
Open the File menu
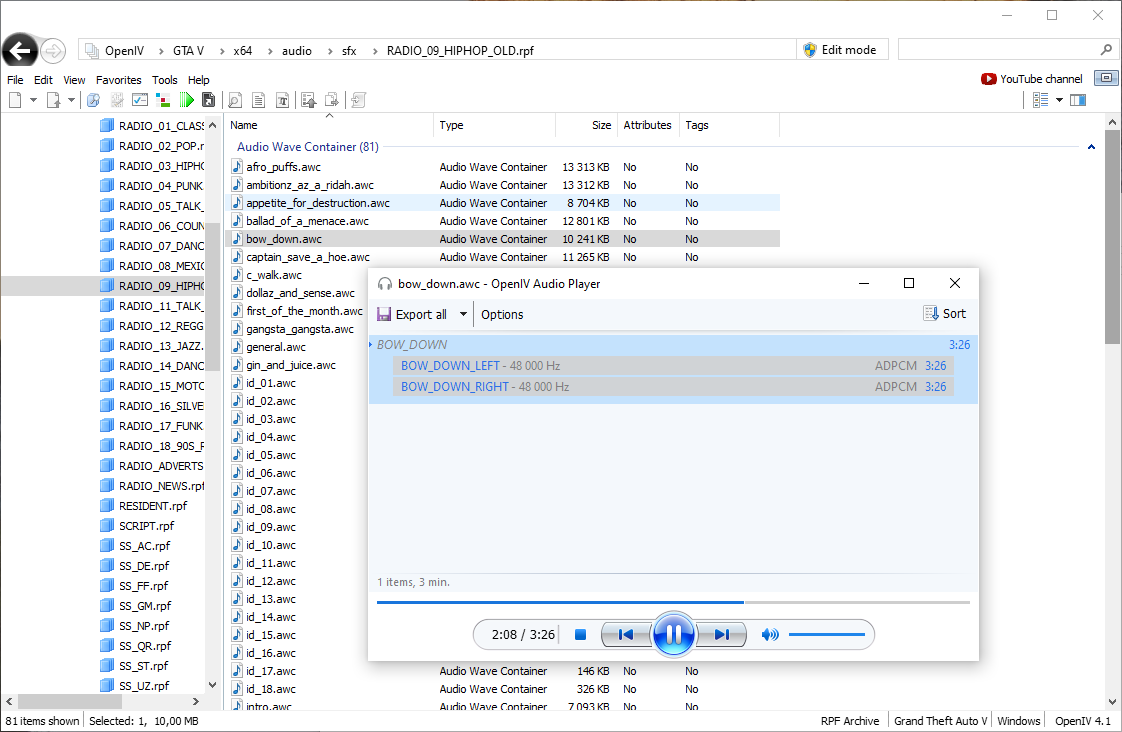(15, 80)
